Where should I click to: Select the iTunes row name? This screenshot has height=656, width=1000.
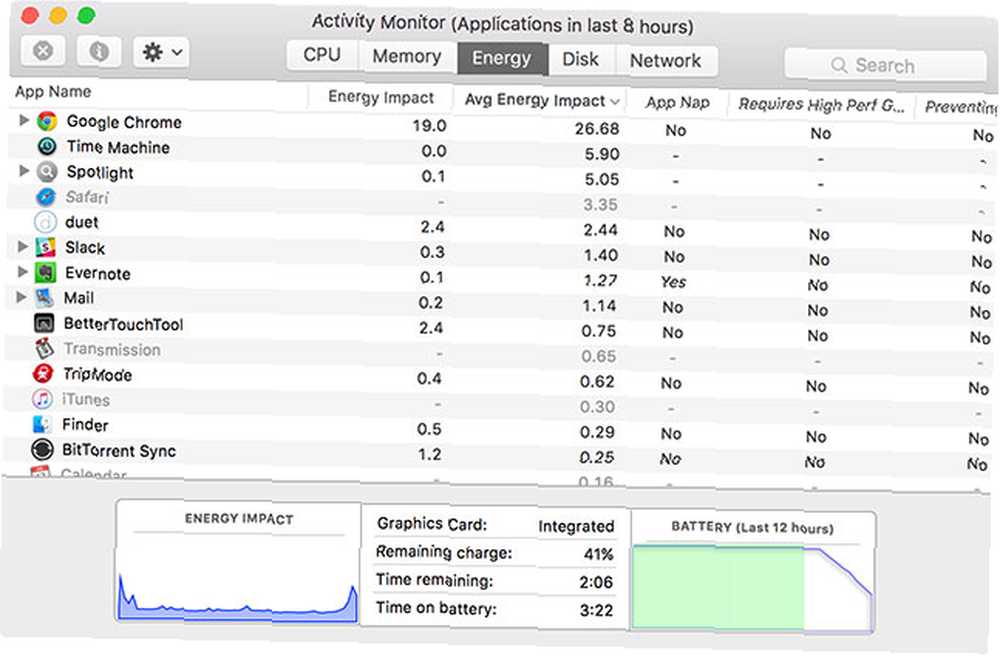coord(85,400)
